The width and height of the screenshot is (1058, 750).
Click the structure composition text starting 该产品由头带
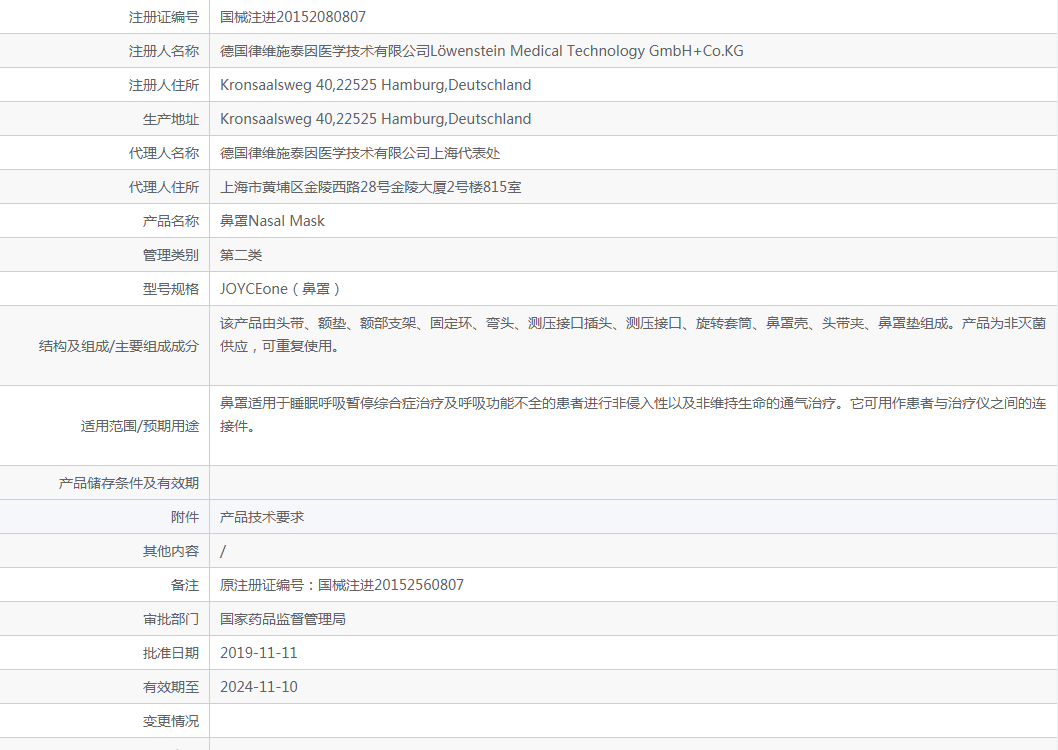pos(633,335)
